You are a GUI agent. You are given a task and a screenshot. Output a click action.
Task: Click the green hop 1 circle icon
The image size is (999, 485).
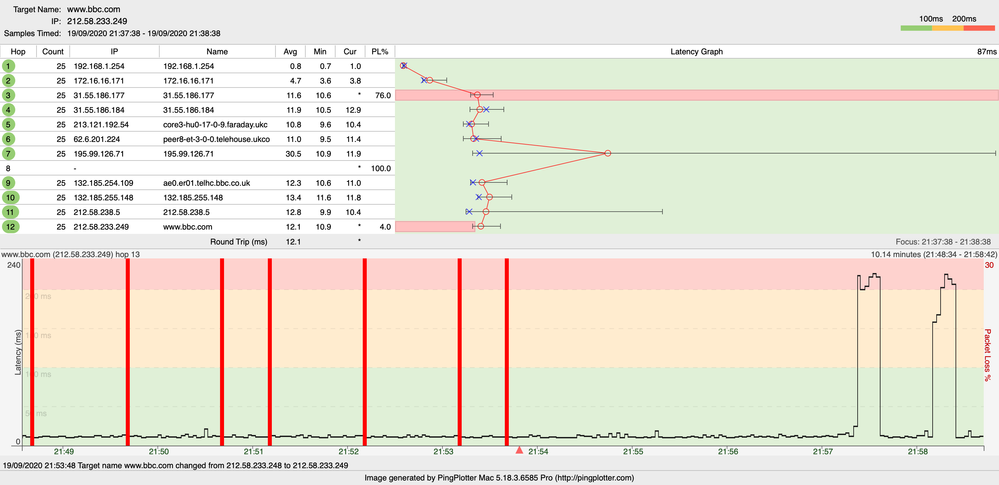click(9, 65)
